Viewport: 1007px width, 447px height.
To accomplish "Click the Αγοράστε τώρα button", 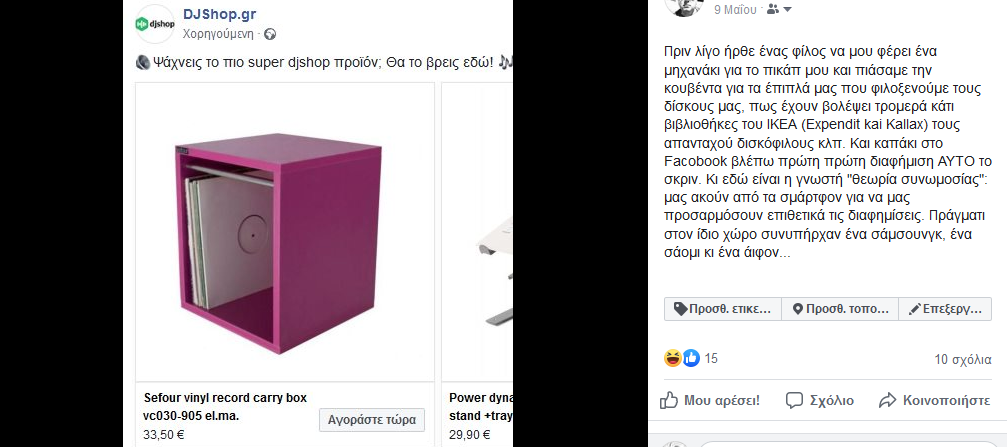I will [372, 420].
